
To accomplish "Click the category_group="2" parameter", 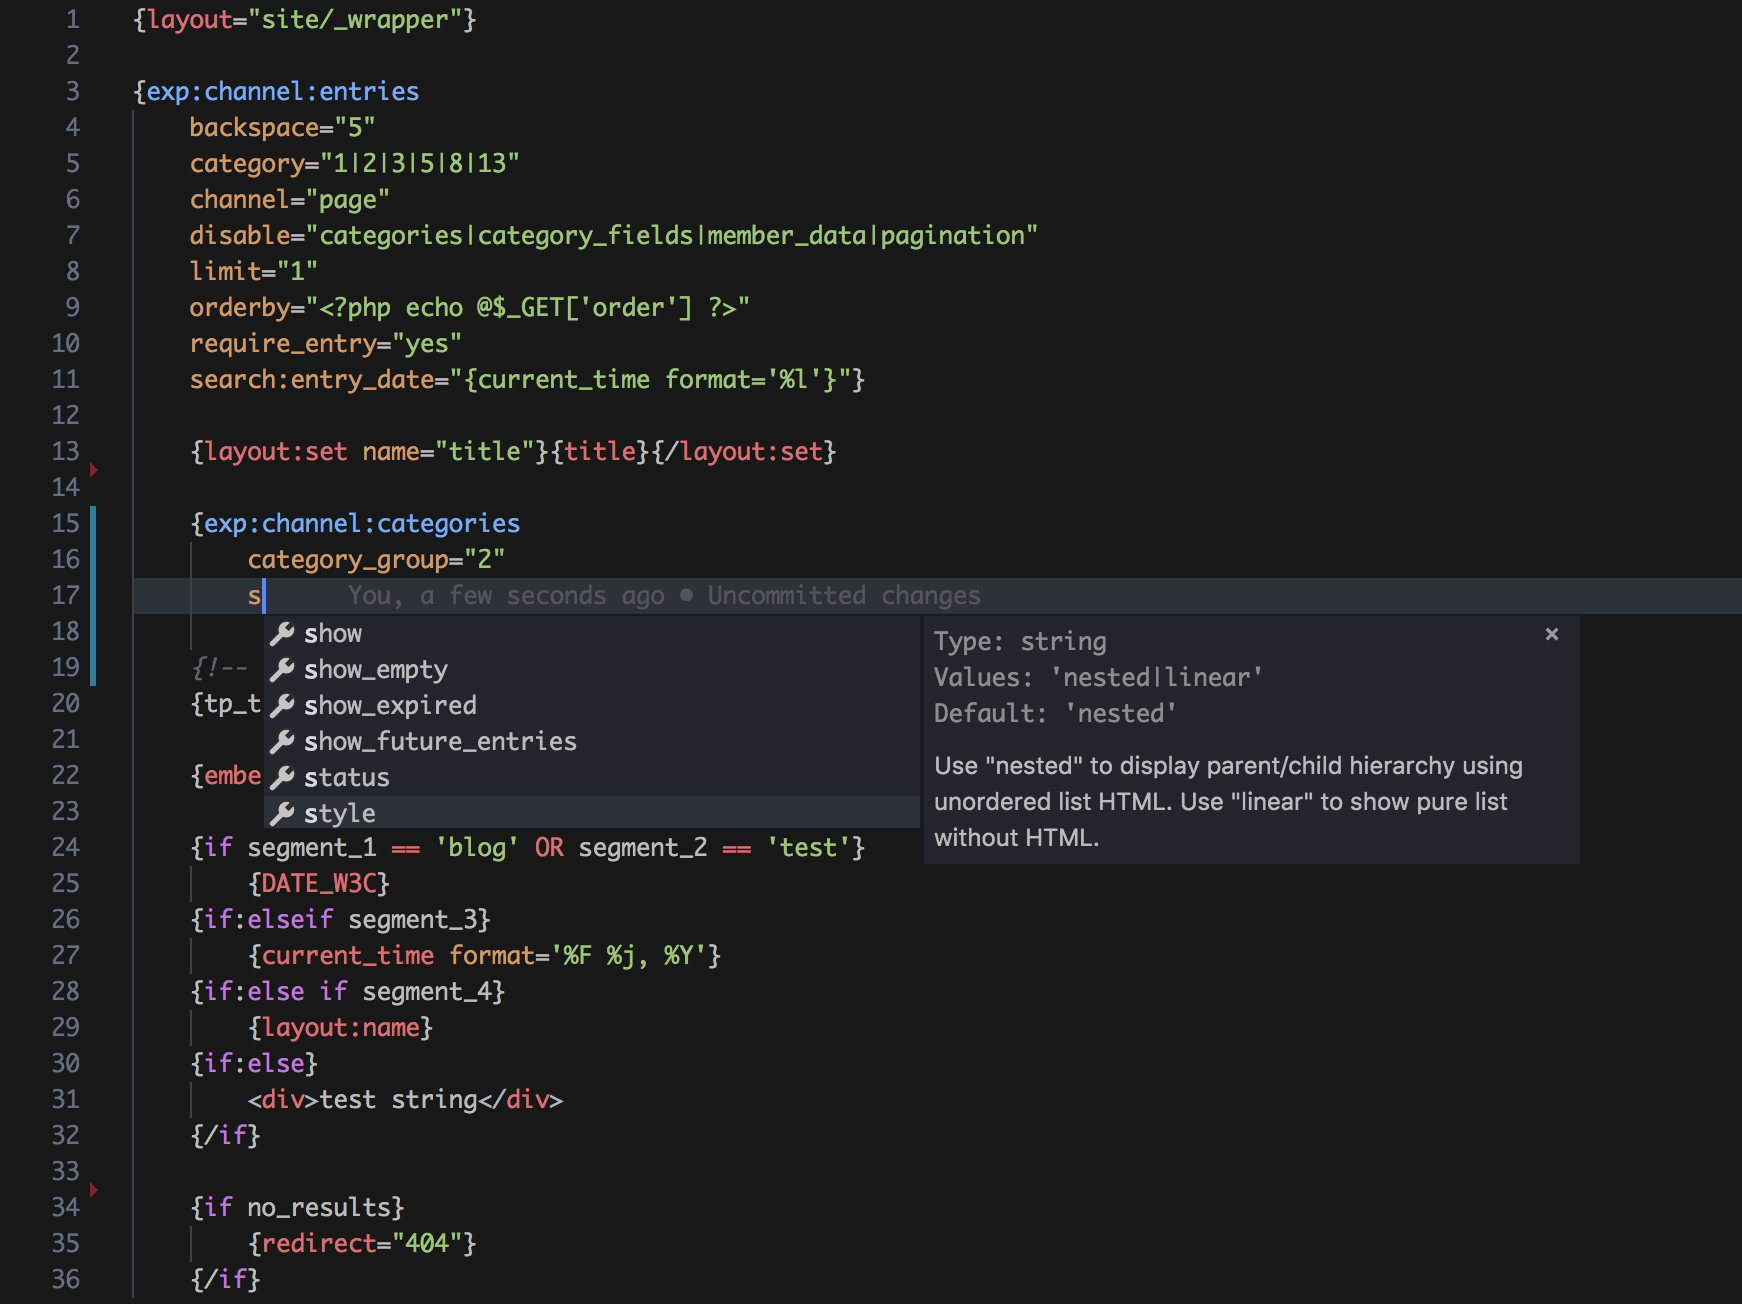I will 376,559.
